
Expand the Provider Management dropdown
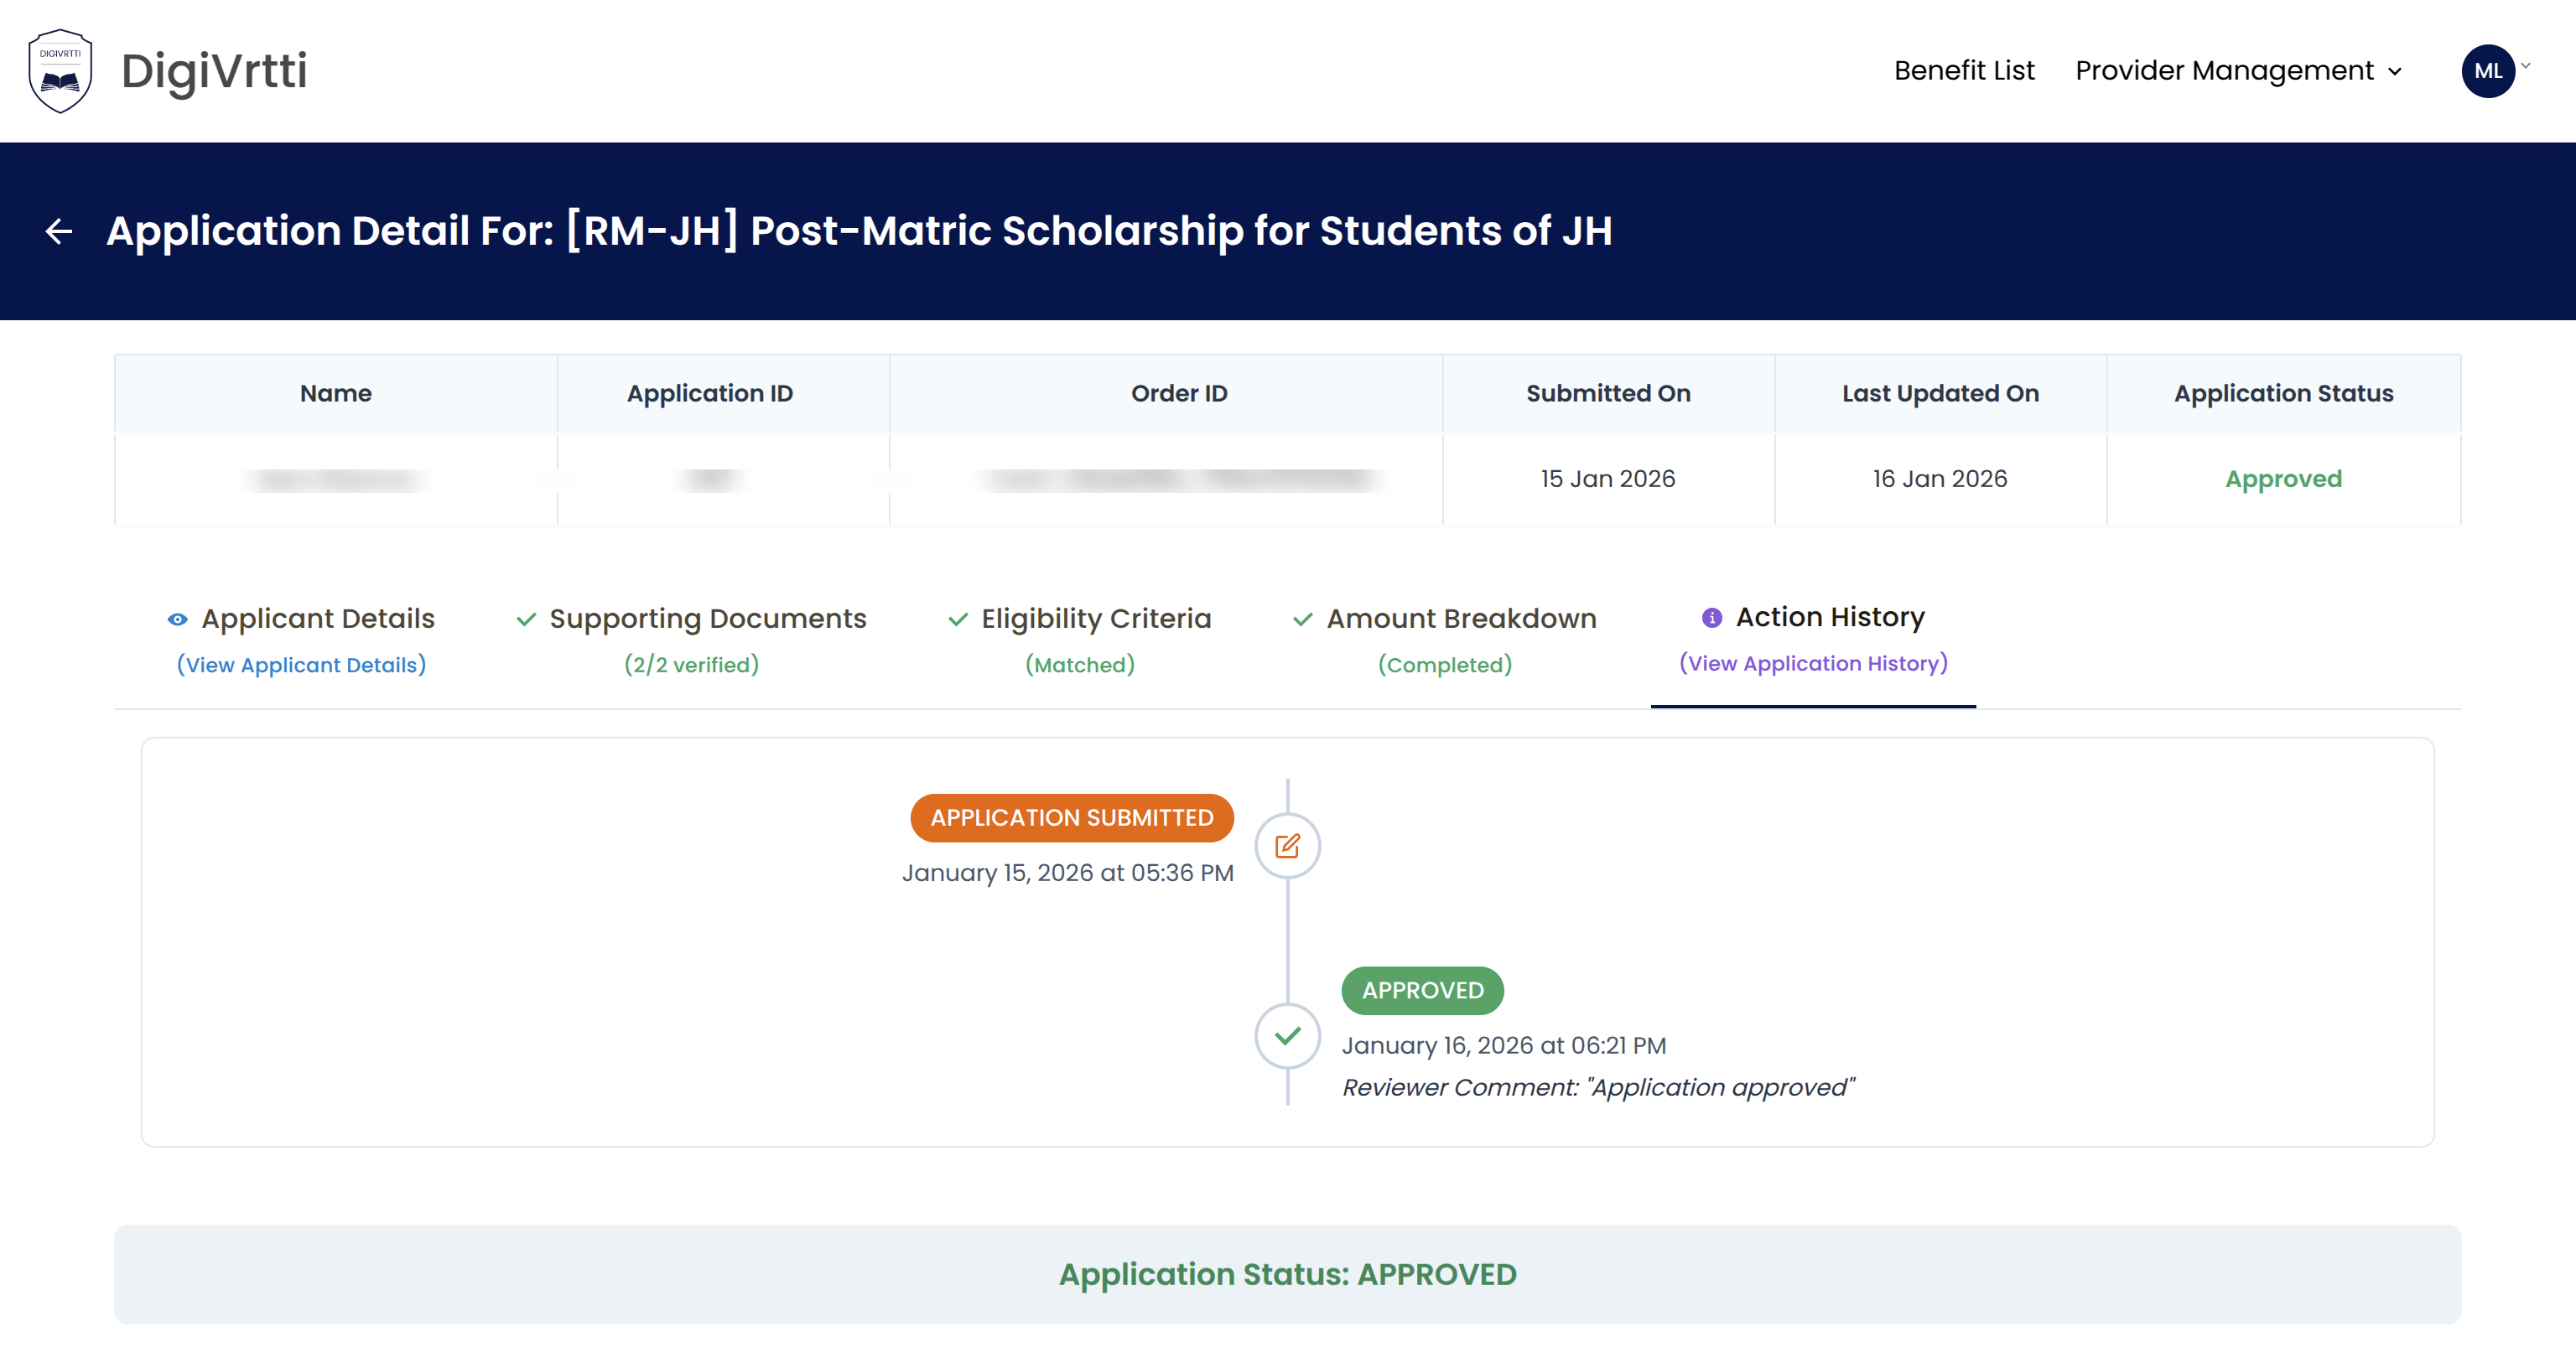[2237, 70]
